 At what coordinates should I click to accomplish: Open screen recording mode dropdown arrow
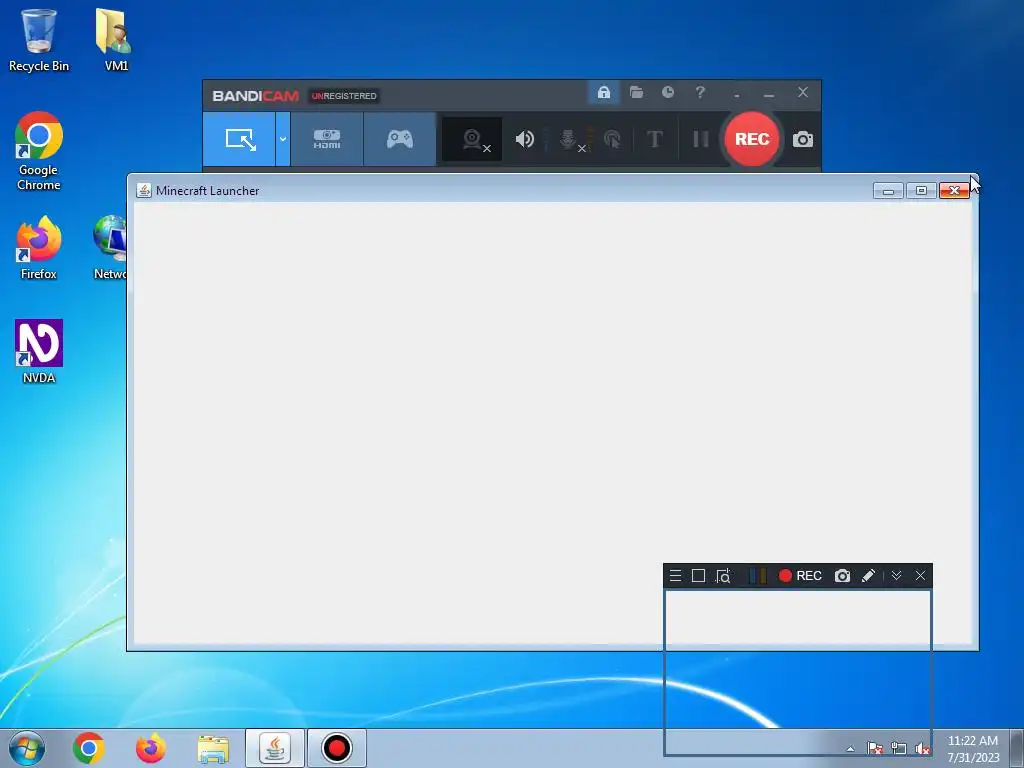(x=283, y=139)
